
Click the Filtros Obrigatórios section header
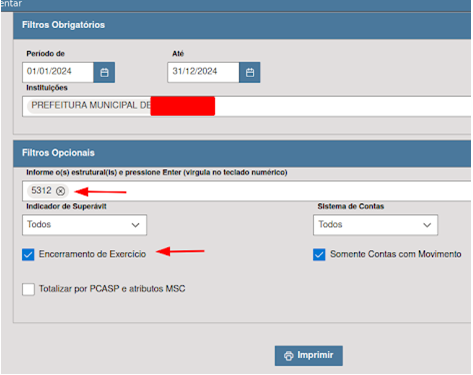[242, 25]
